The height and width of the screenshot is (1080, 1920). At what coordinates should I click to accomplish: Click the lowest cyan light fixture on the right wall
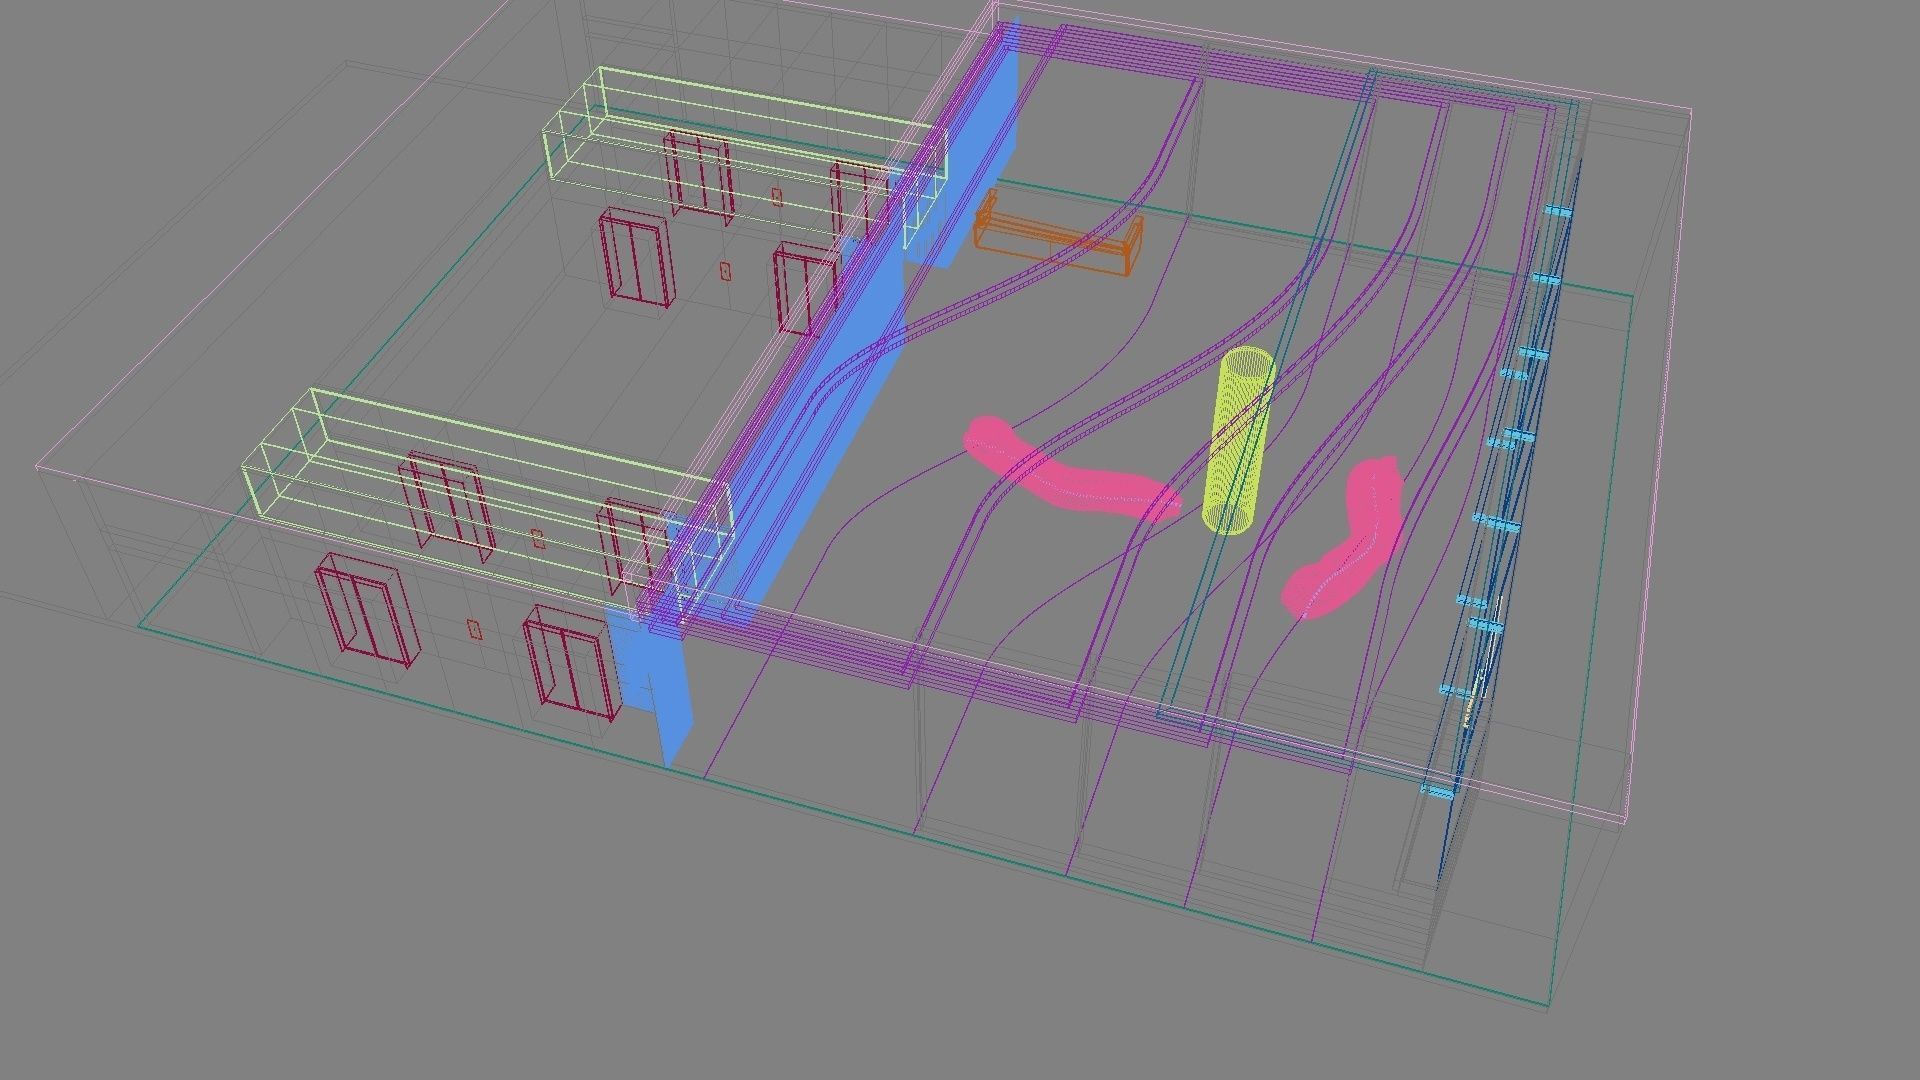tap(1438, 792)
